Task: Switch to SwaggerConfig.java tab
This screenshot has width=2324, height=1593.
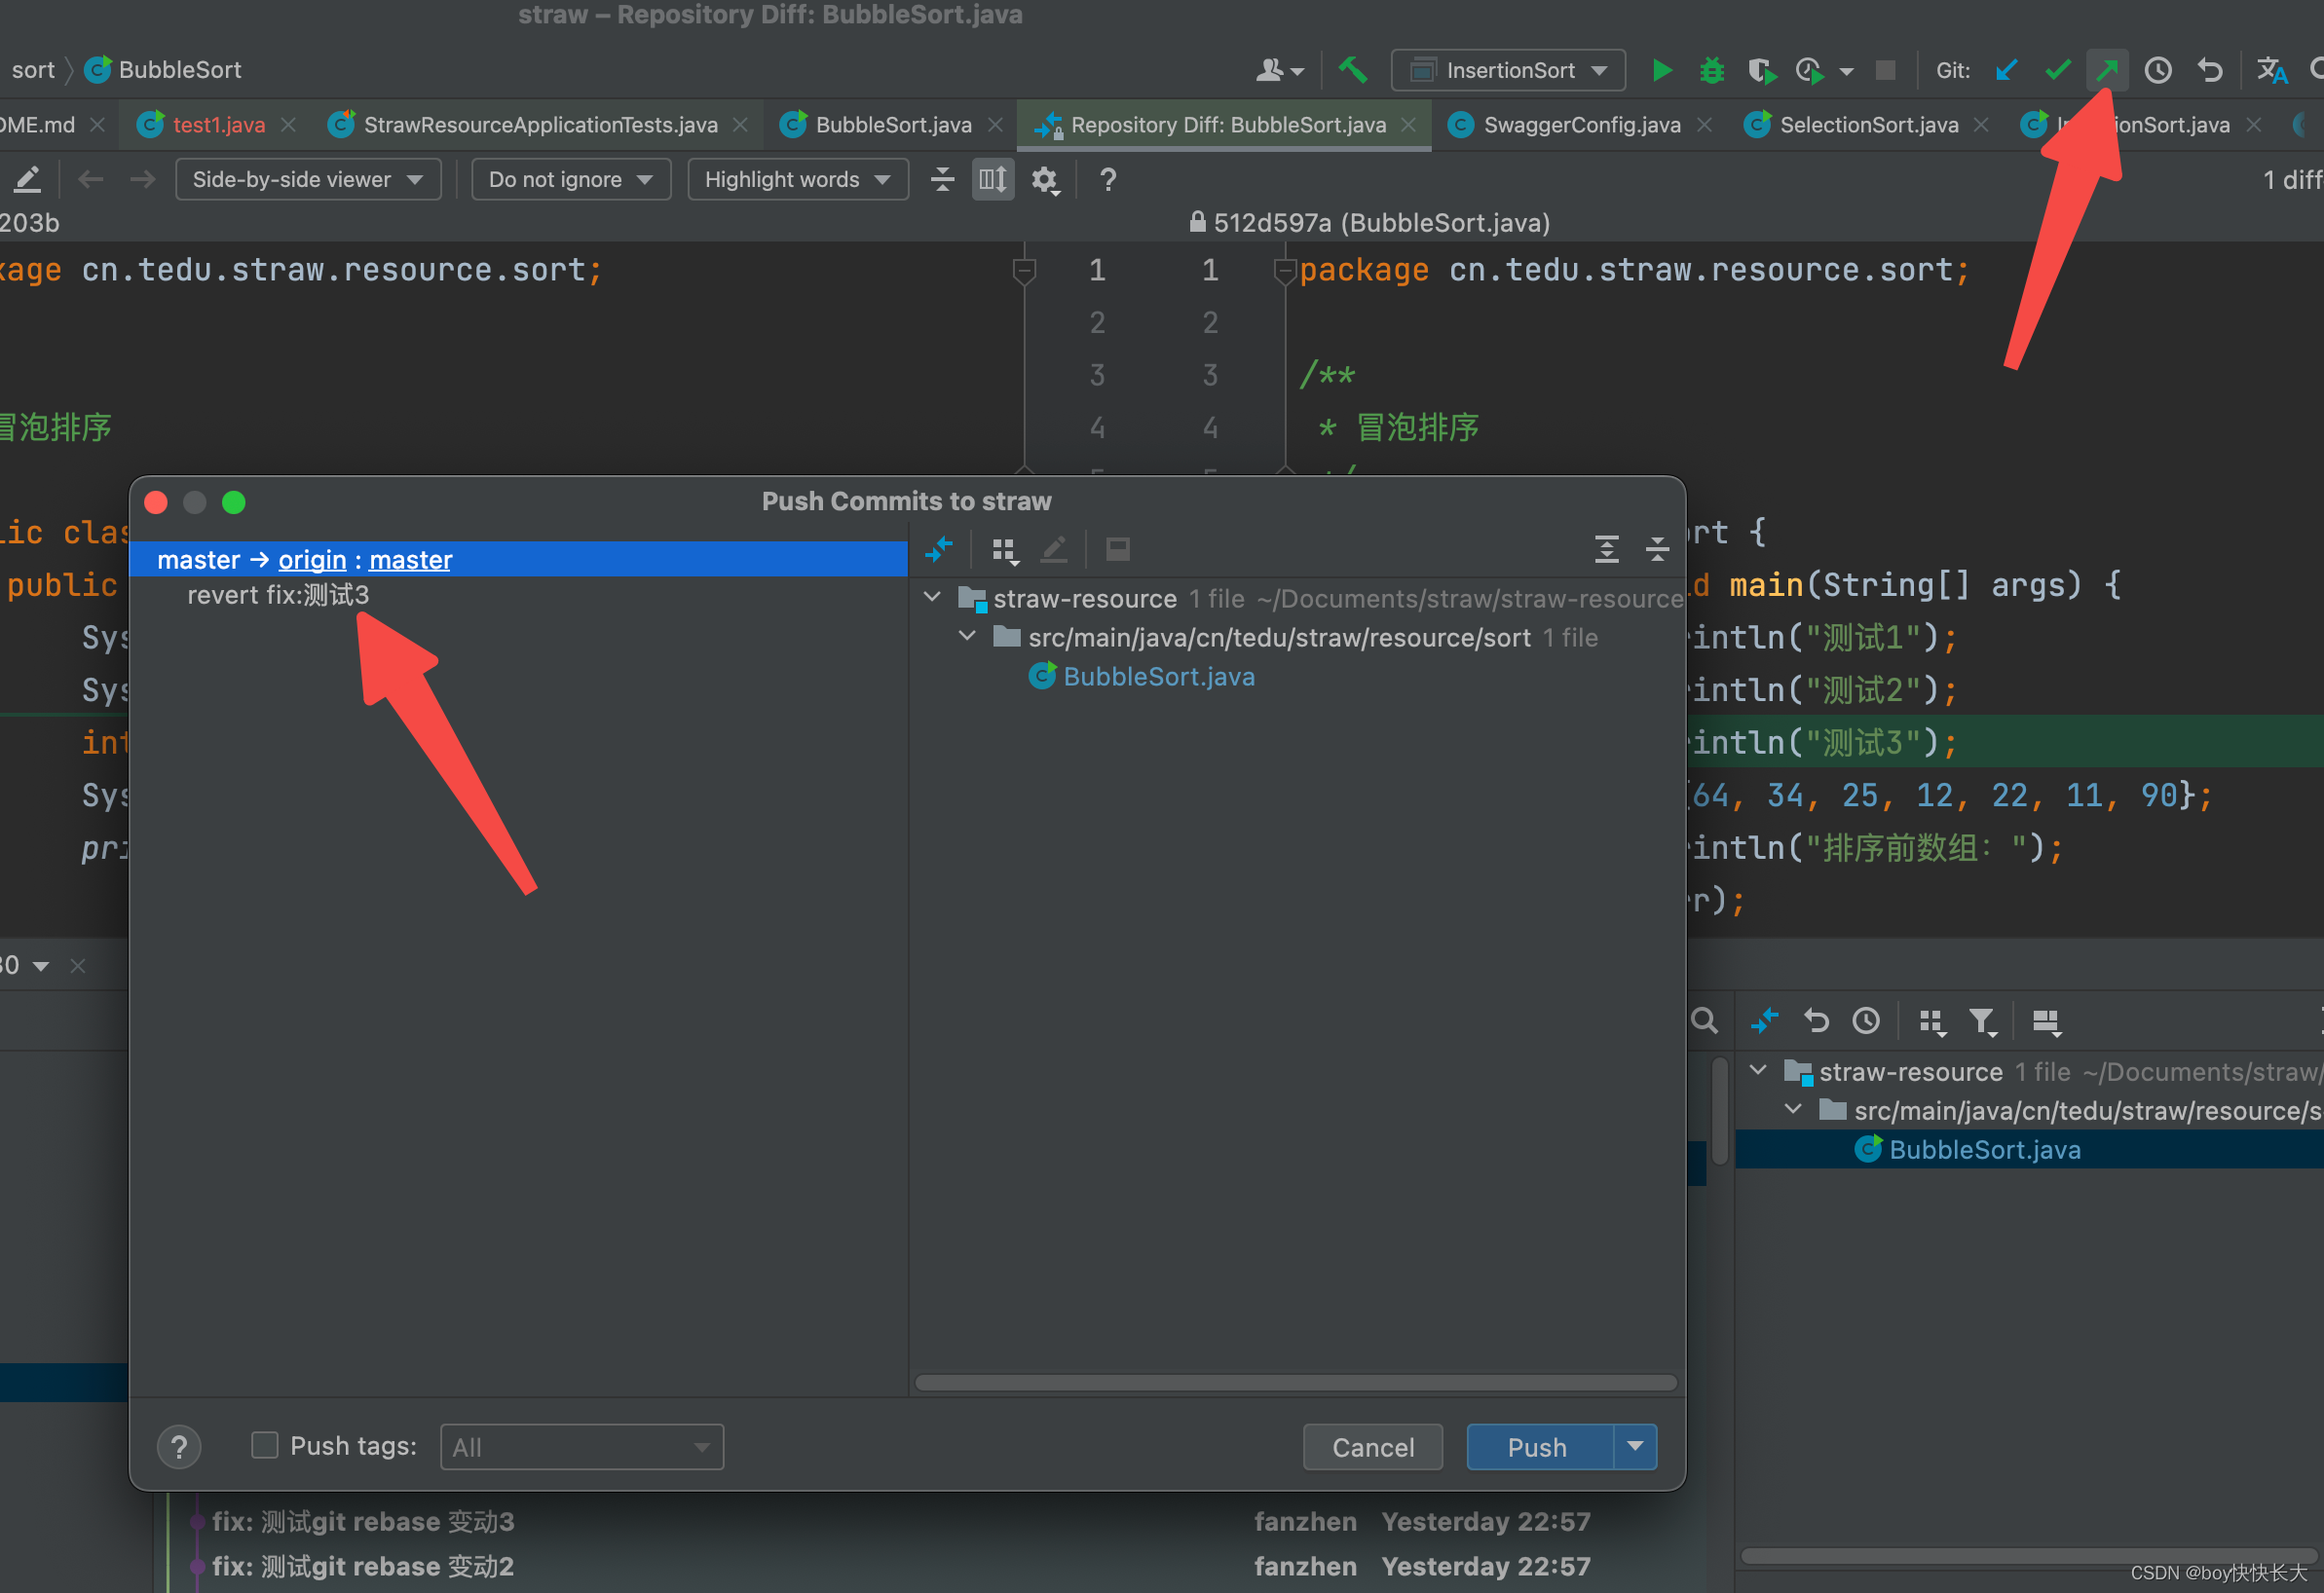Action: (x=1580, y=125)
